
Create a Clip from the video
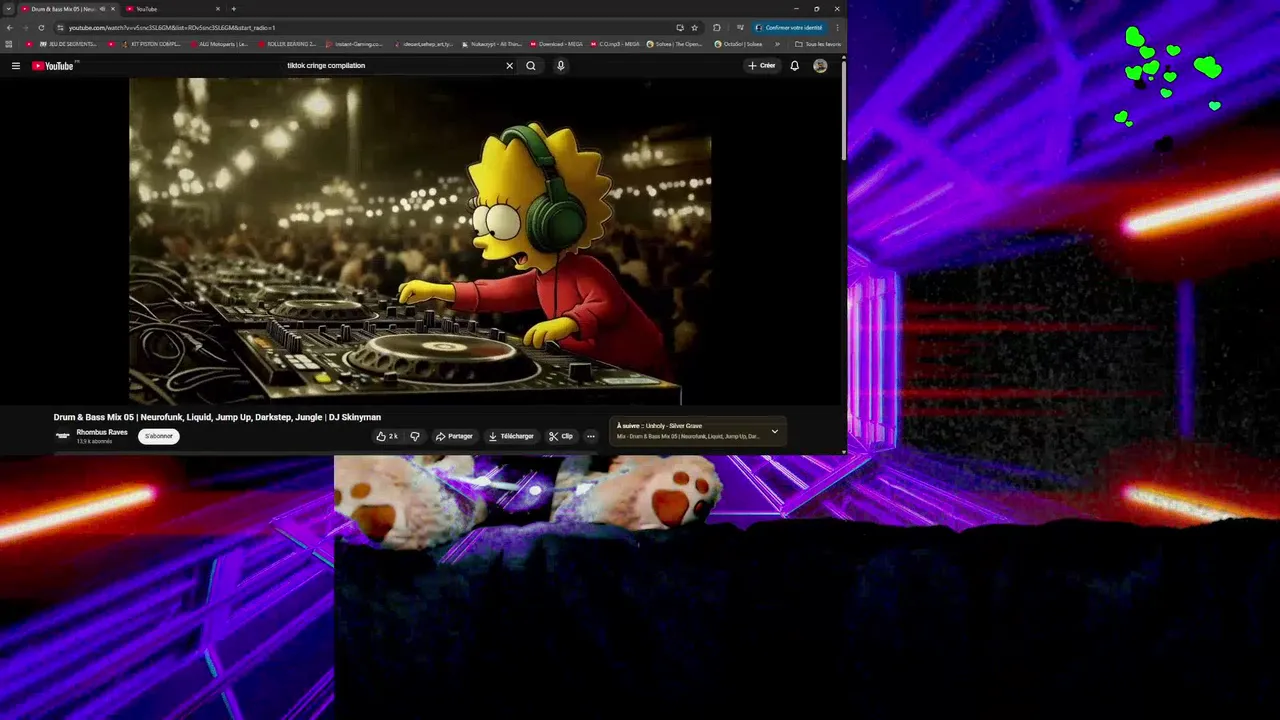[561, 436]
